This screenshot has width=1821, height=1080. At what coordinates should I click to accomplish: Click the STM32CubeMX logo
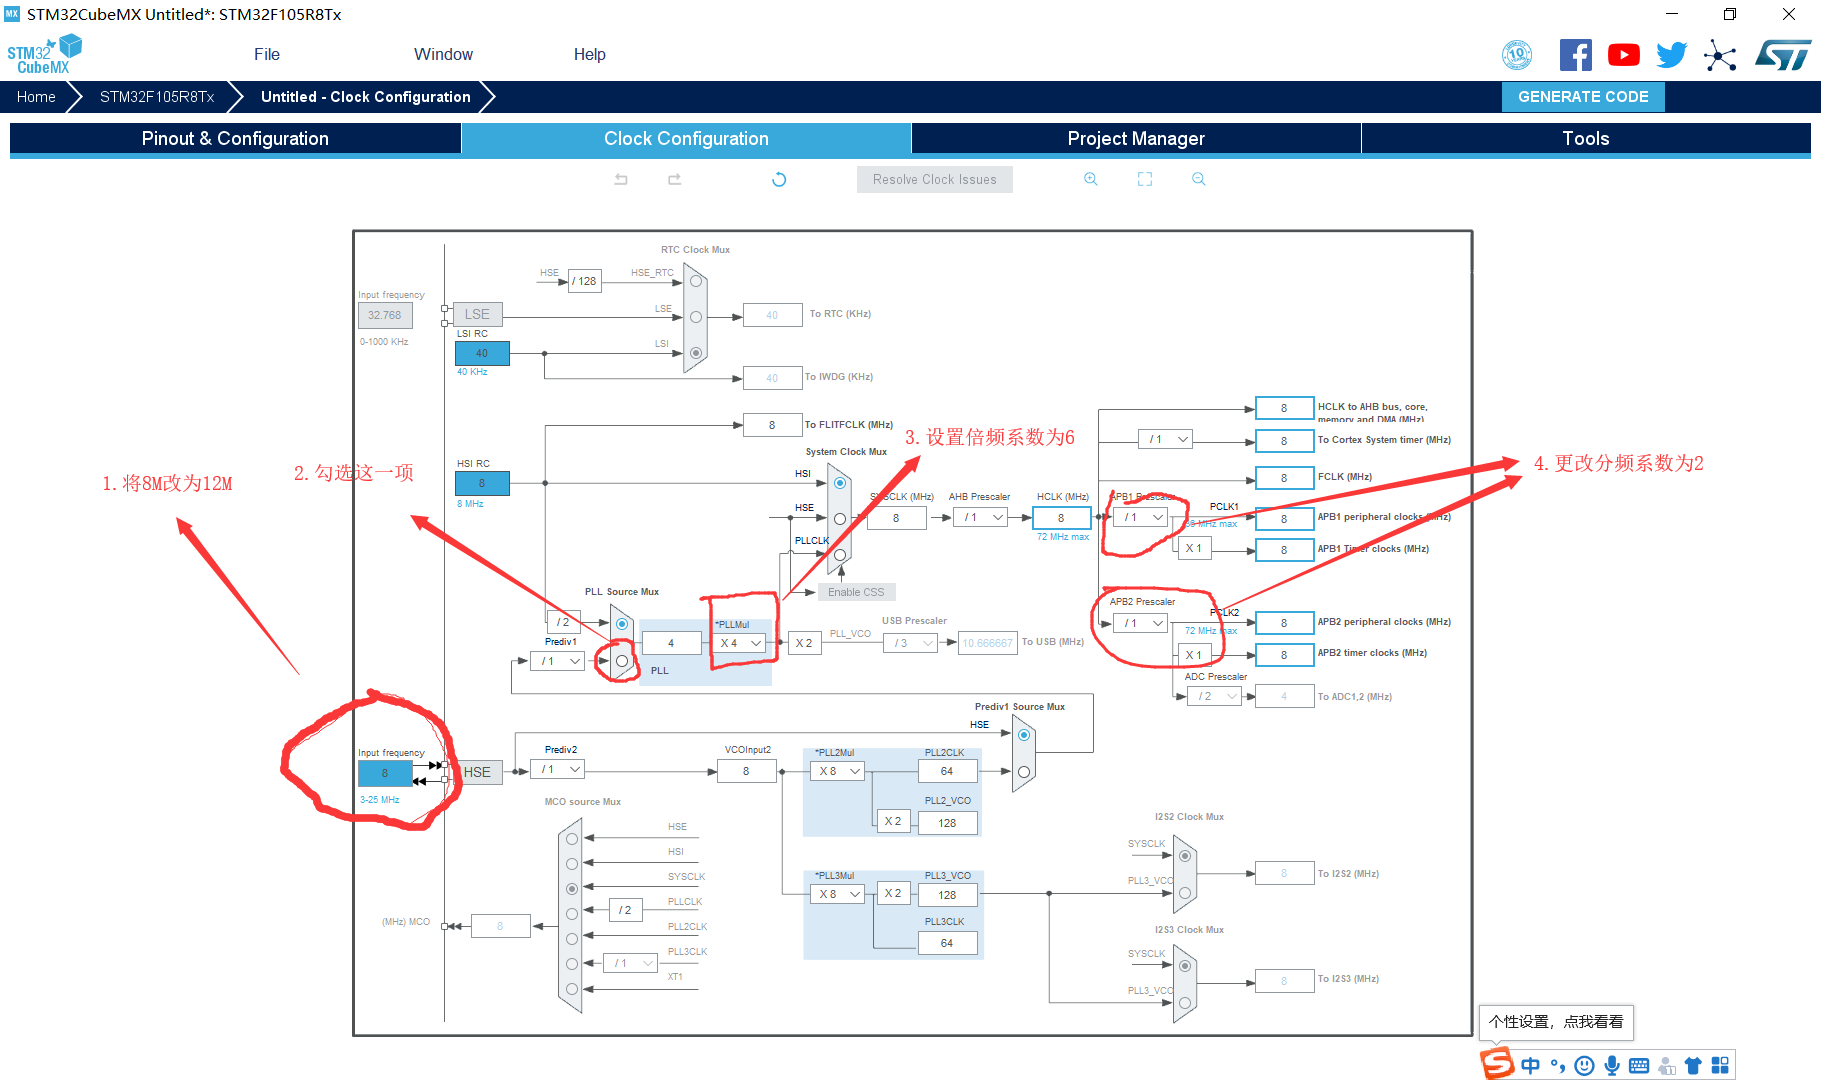pyautogui.click(x=44, y=54)
